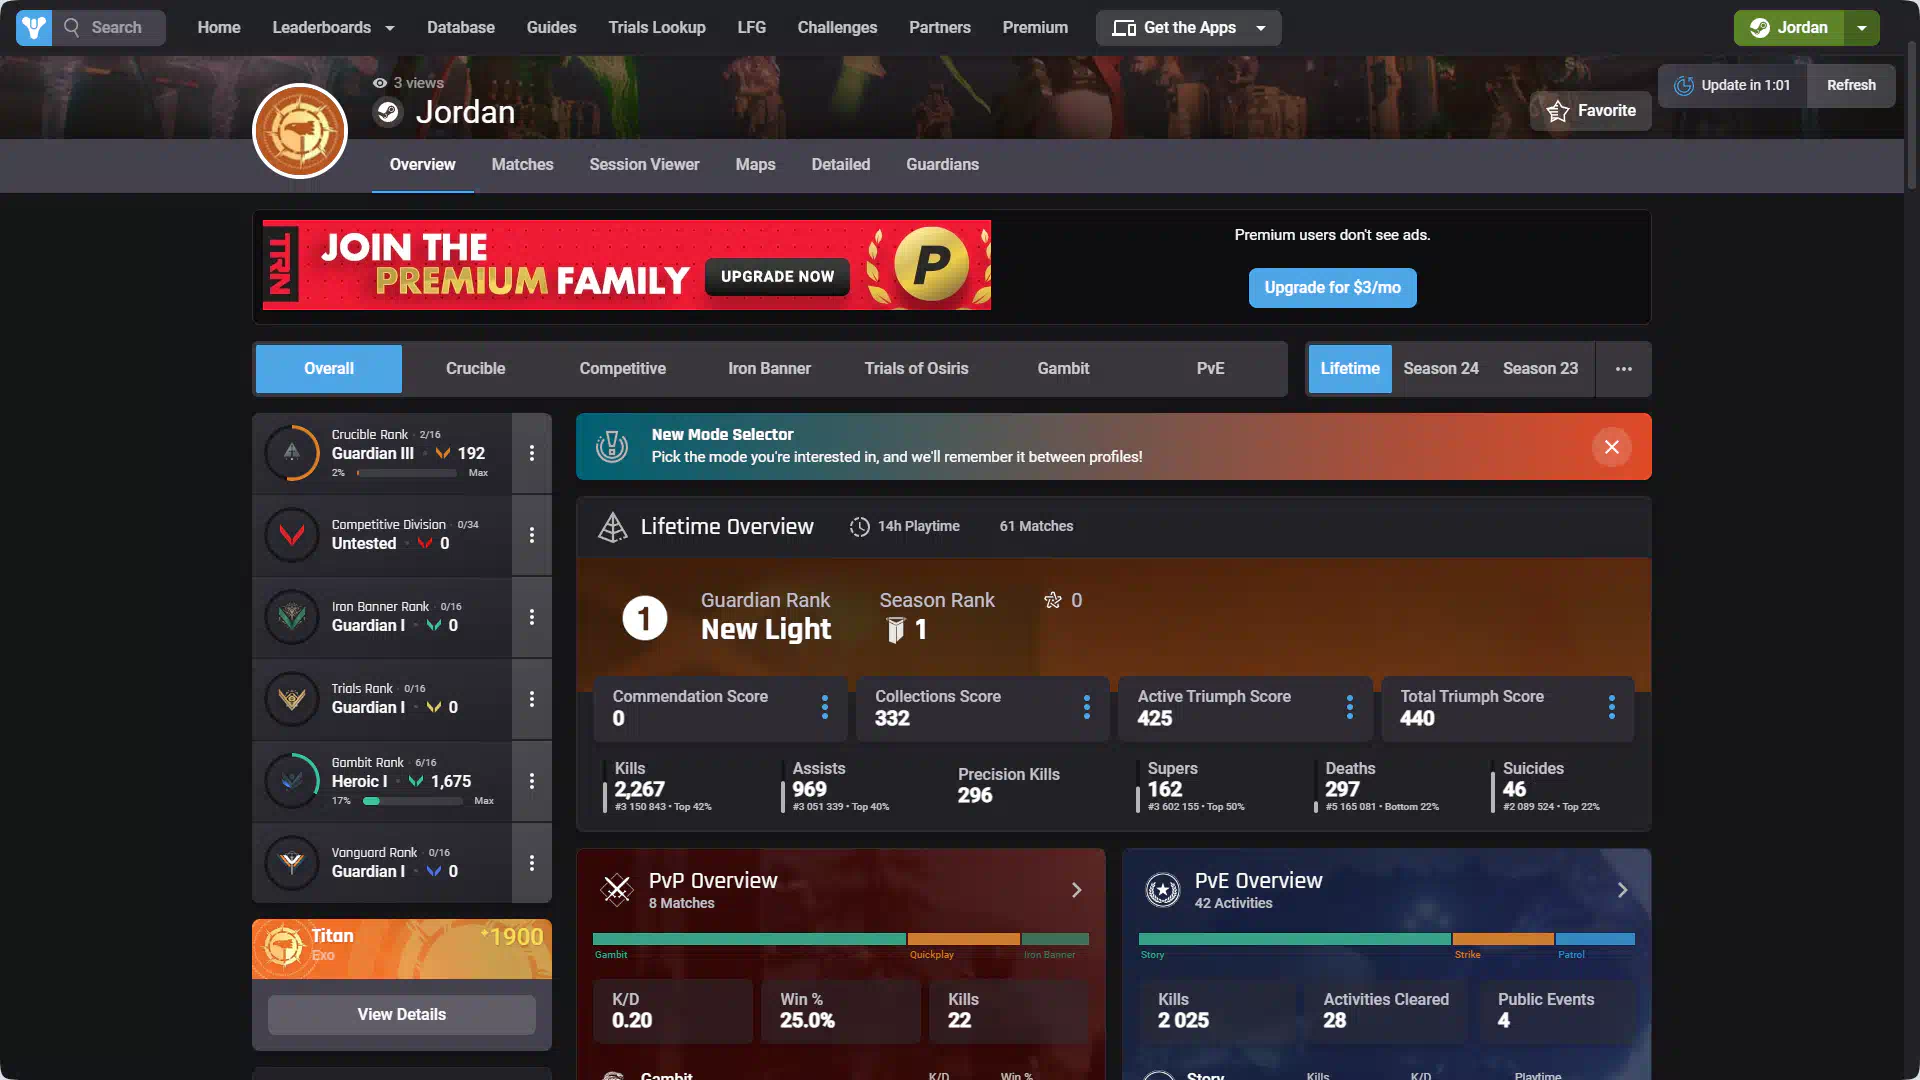Open the Session Viewer tab
Screen dimensions: 1920x1080
645,165
